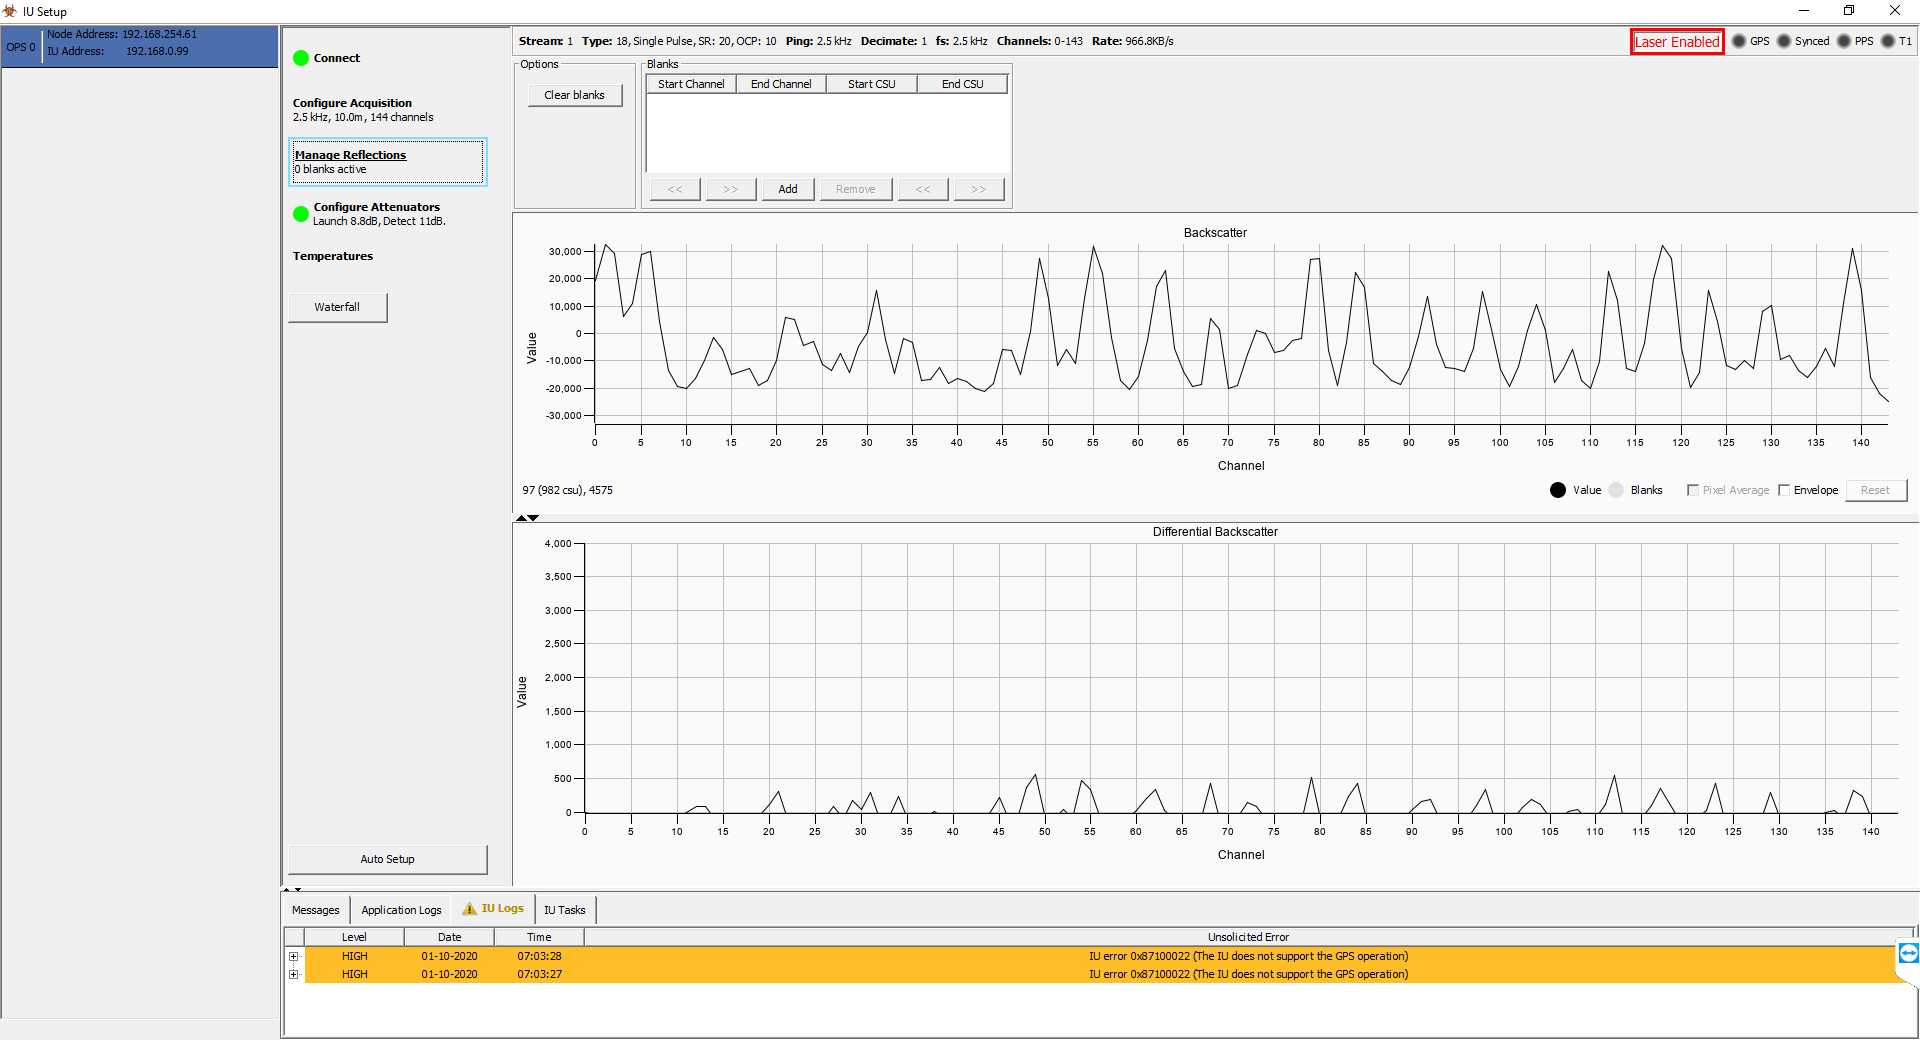This screenshot has height=1040, width=1920.
Task: Click the Synced status indicator light
Action: [x=1783, y=41]
